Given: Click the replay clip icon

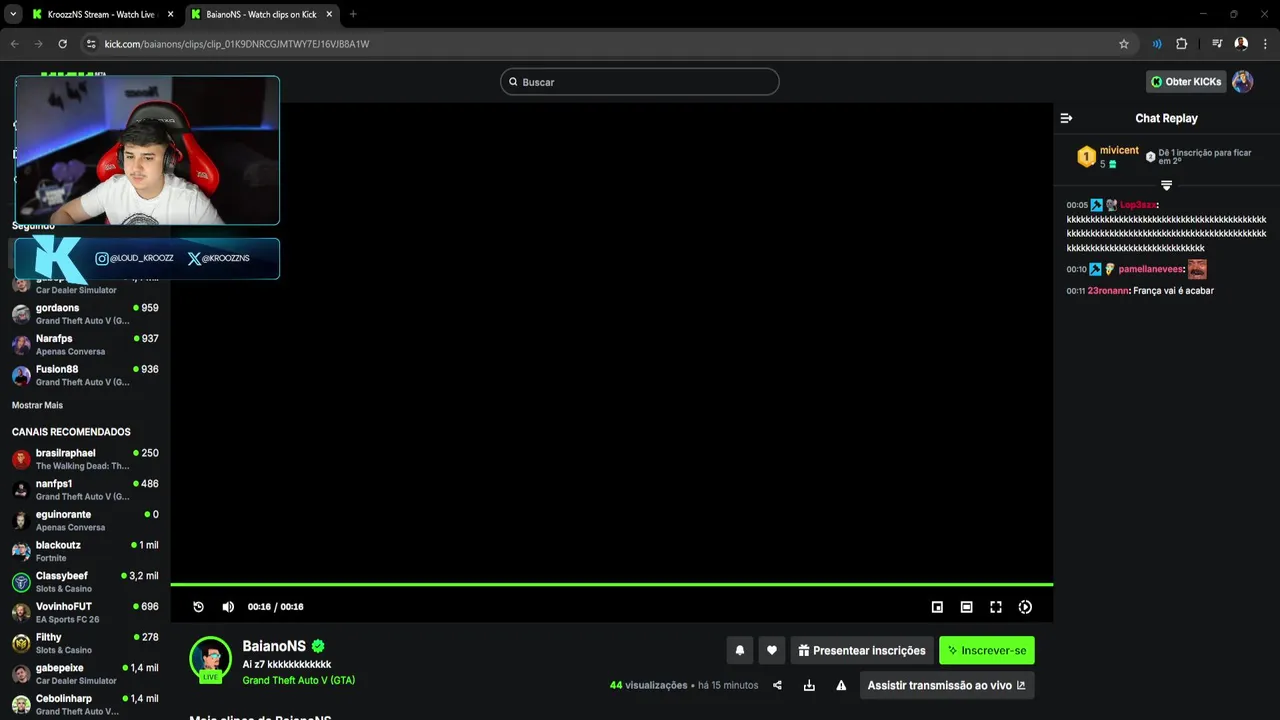Looking at the screenshot, I should click(x=198, y=607).
